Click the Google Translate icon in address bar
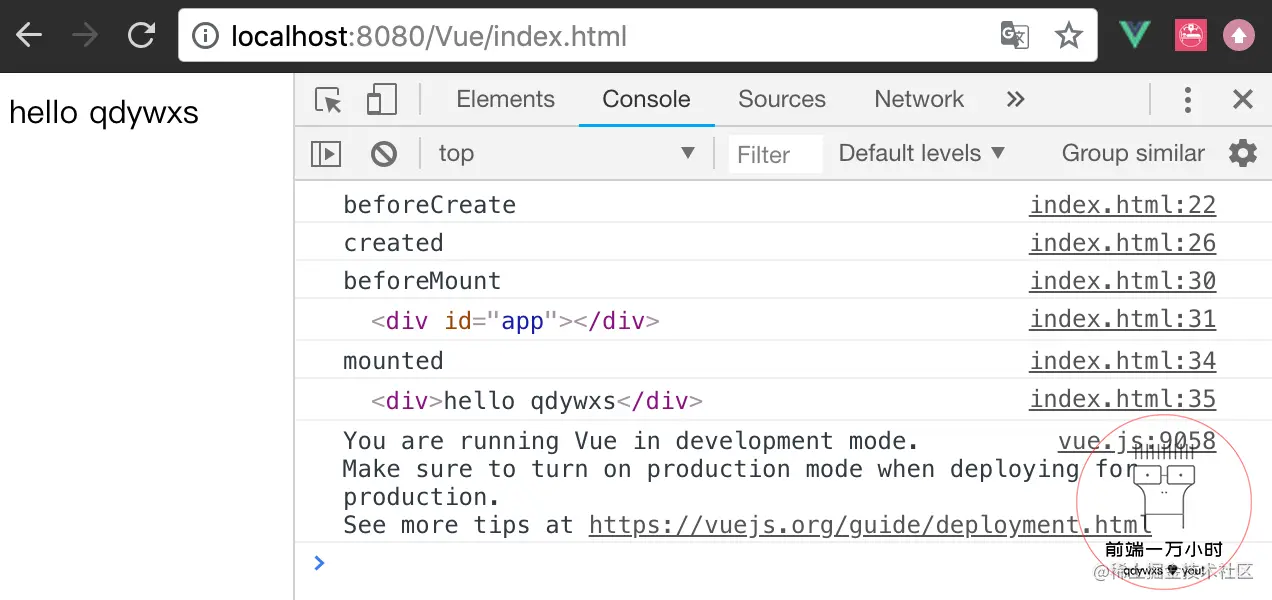The height and width of the screenshot is (600, 1272). (1014, 34)
